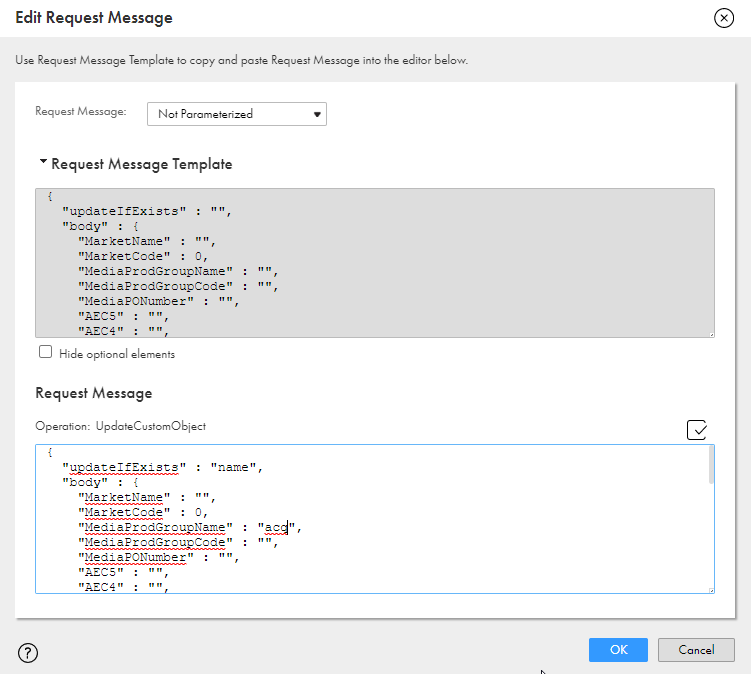Image resolution: width=751 pixels, height=674 pixels.
Task: Click the "body" line in the template box
Action: 100,226
